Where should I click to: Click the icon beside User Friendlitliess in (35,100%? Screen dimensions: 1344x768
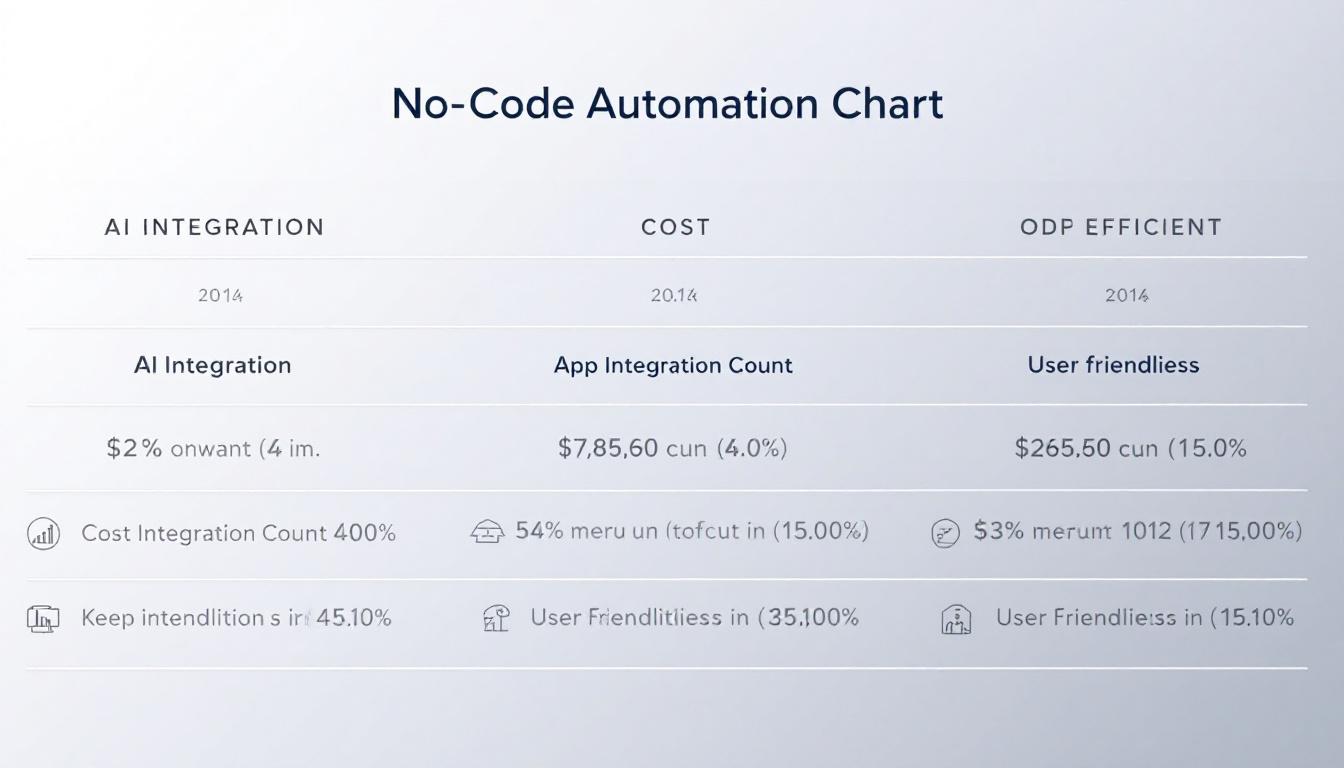(x=496, y=619)
